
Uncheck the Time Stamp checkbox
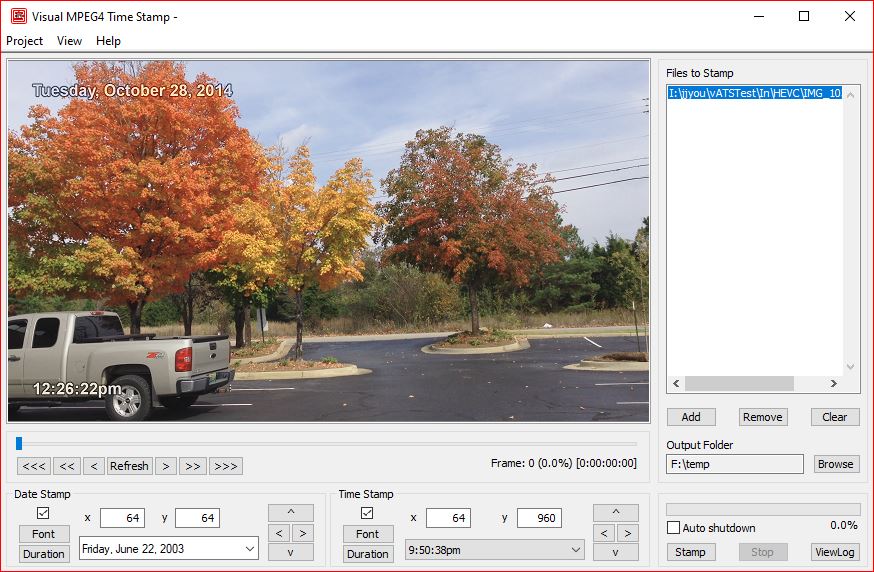click(x=367, y=513)
